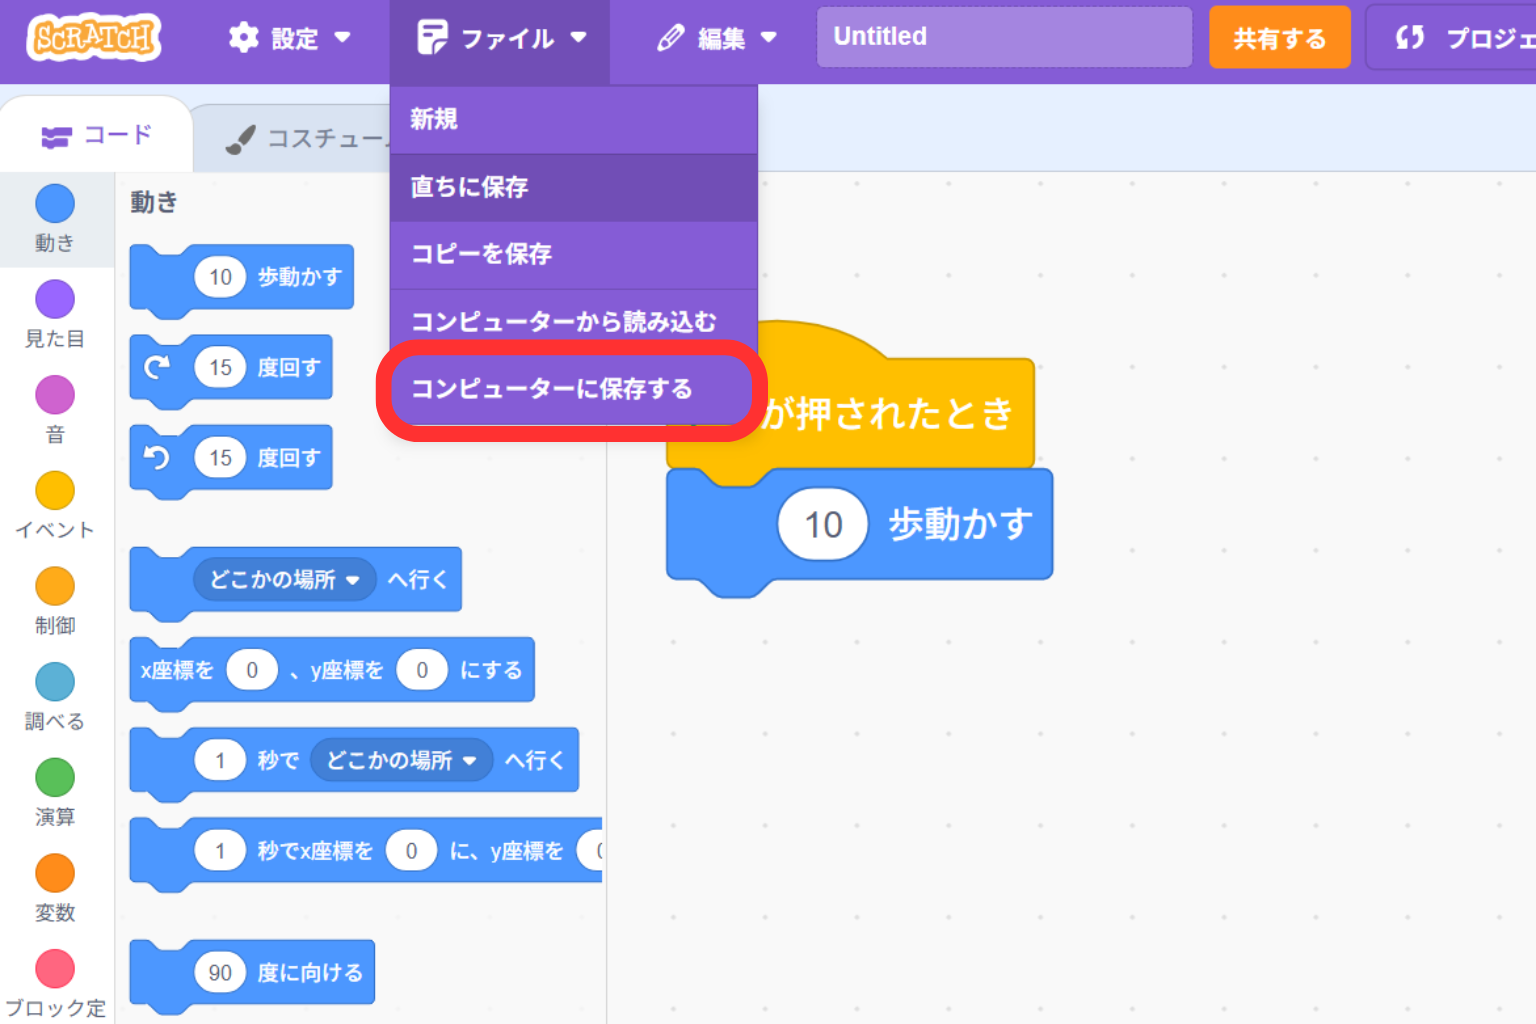Select the 制御 (Control) category icon
This screenshot has height=1024, width=1536.
tap(54, 586)
